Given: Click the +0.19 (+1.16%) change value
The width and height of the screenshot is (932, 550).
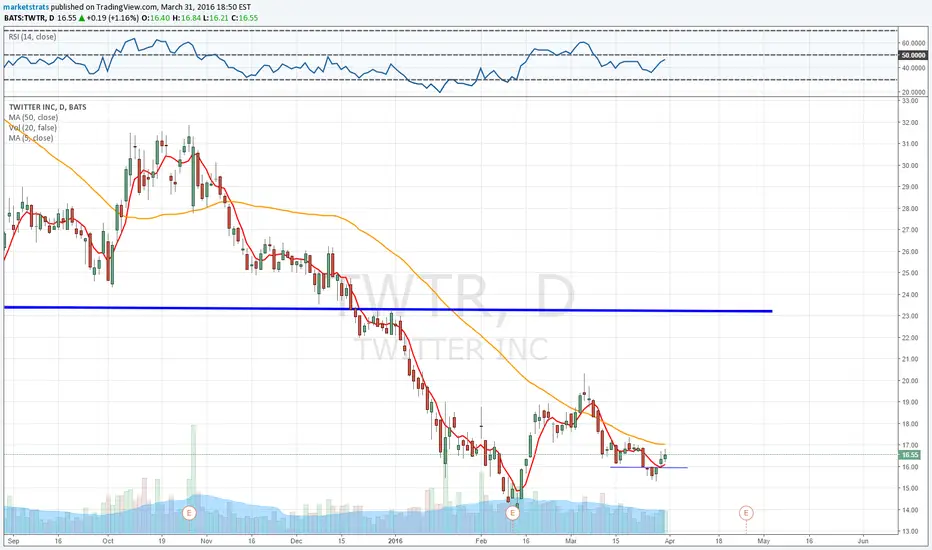Looking at the screenshot, I should pyautogui.click(x=113, y=18).
